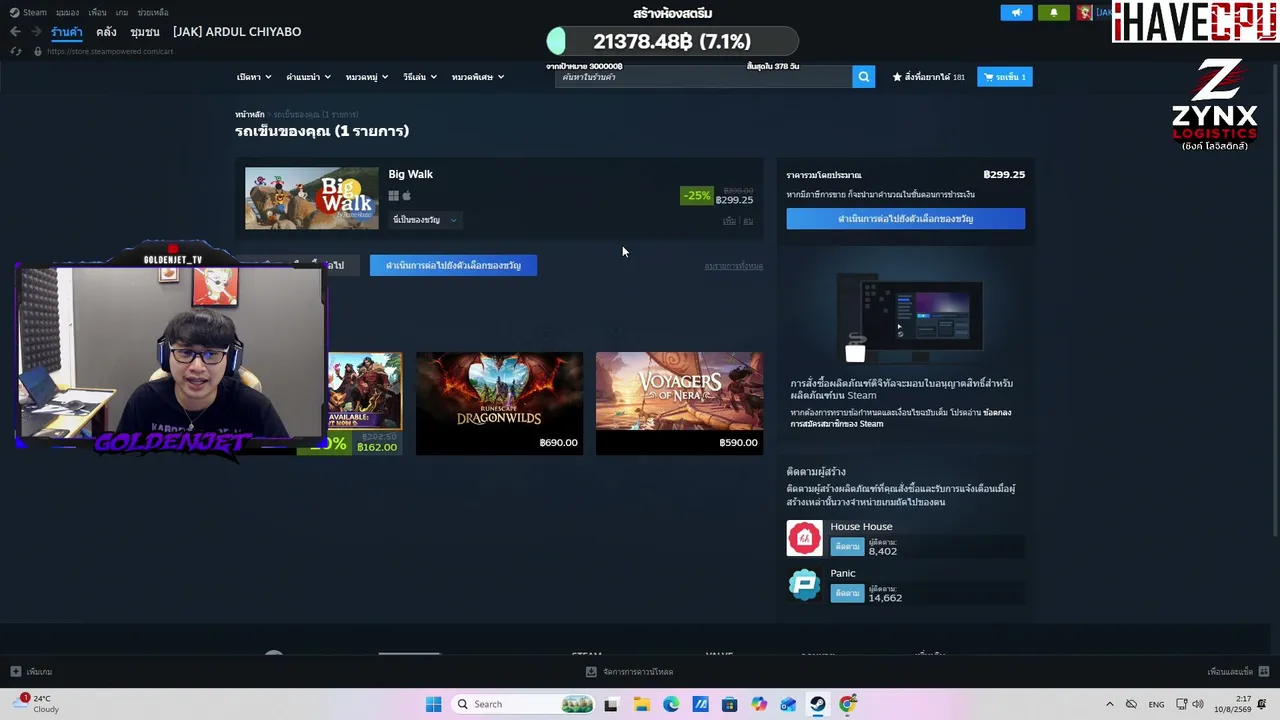Viewport: 1280px width, 720px height.
Task: Open Task View on the taskbar
Action: pyautogui.click(x=611, y=704)
